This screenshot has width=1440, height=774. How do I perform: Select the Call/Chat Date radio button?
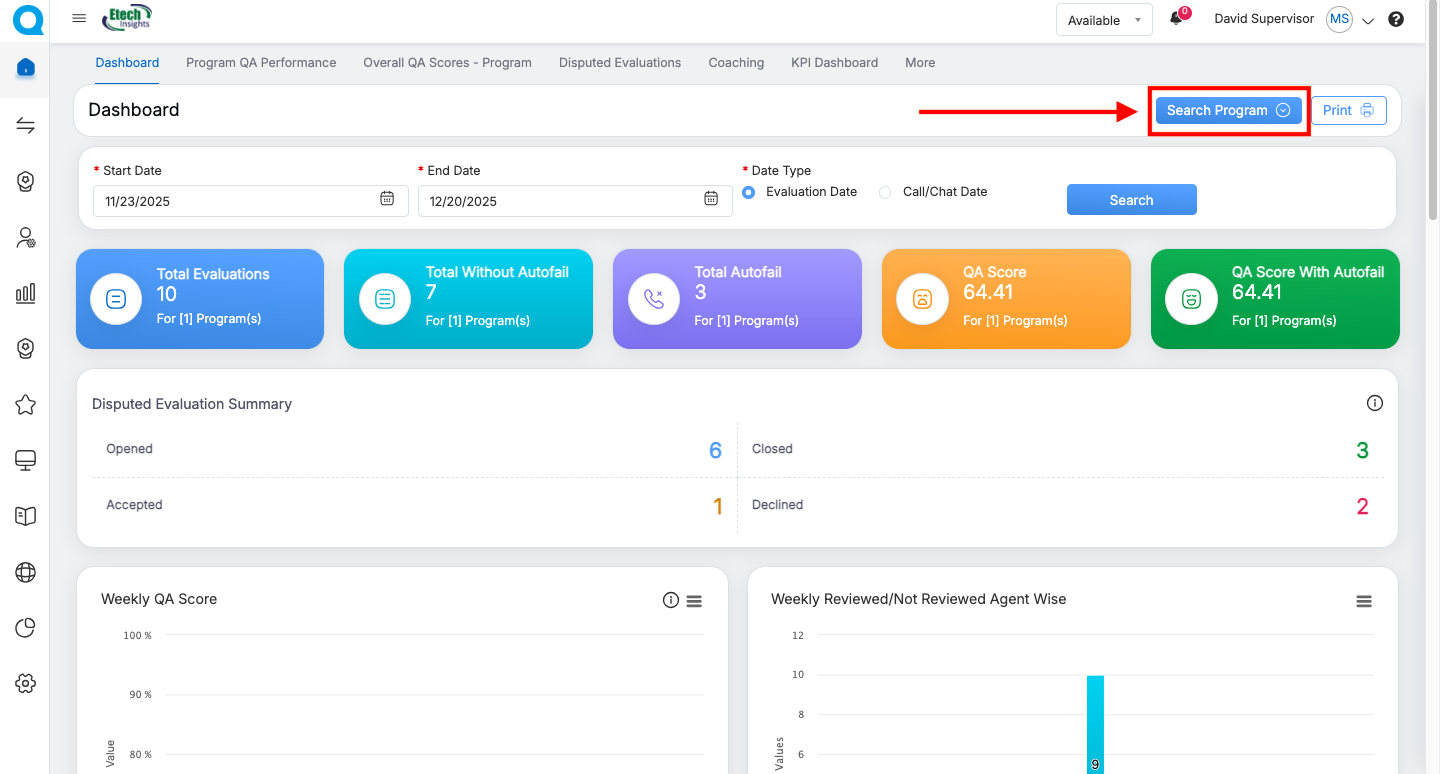(x=885, y=192)
